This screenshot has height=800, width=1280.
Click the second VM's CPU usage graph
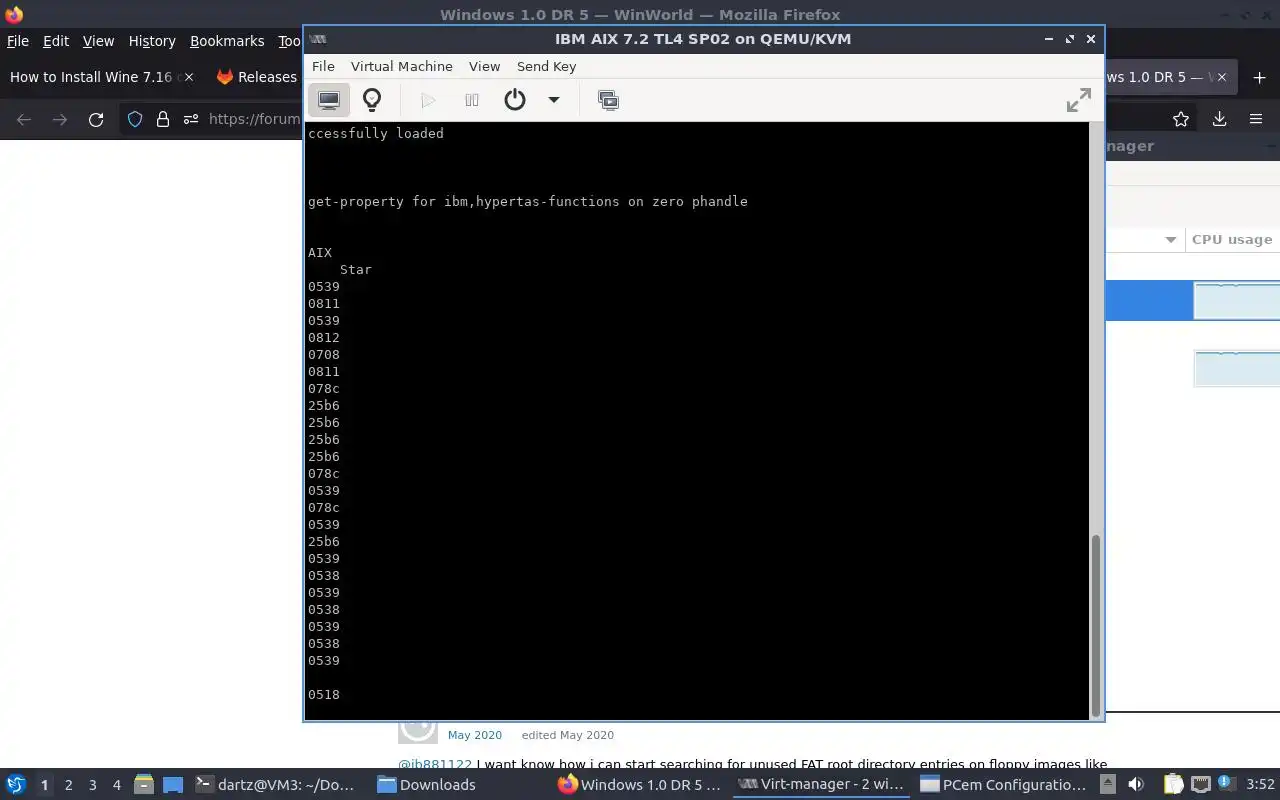pyautogui.click(x=1237, y=369)
